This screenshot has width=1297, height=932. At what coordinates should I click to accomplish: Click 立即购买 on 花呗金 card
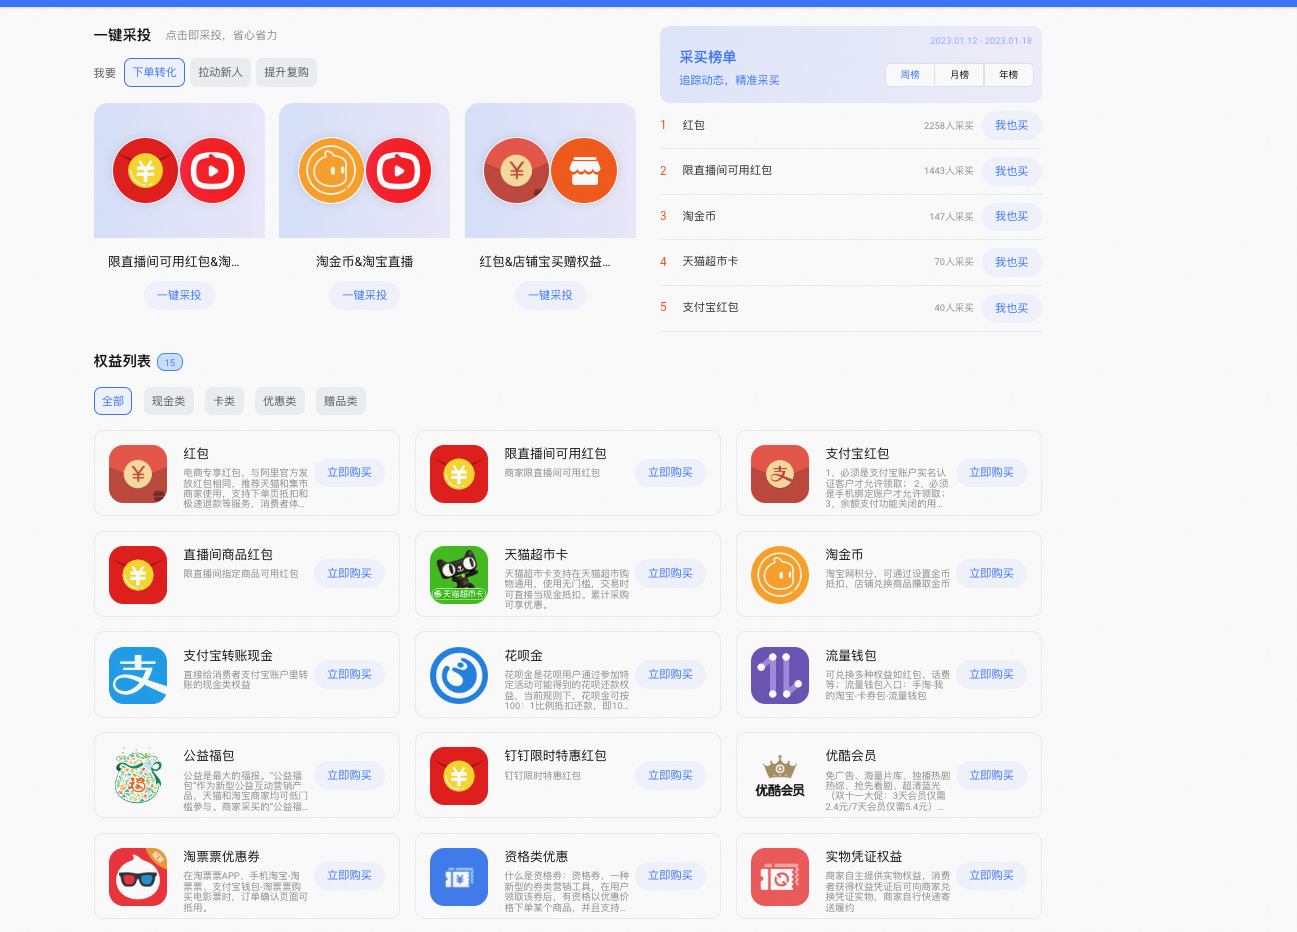point(670,674)
